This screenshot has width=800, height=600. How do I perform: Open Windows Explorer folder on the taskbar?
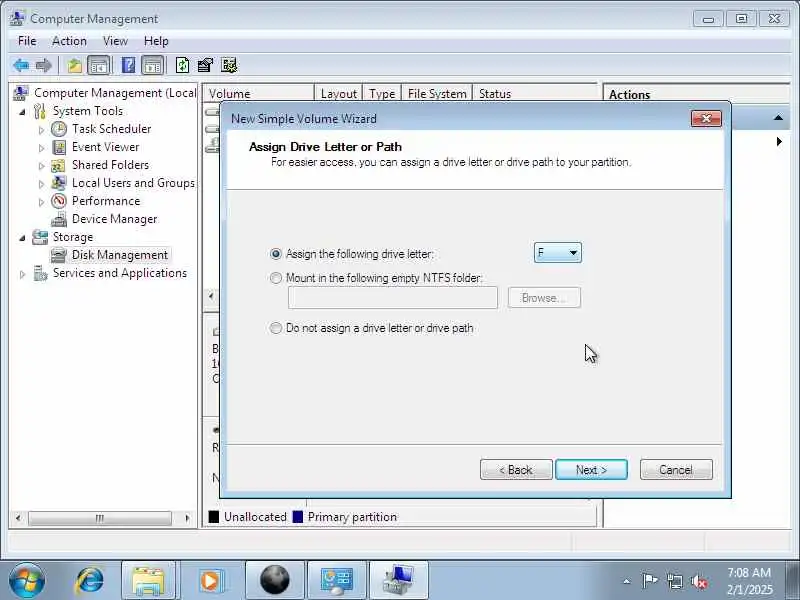pos(148,581)
